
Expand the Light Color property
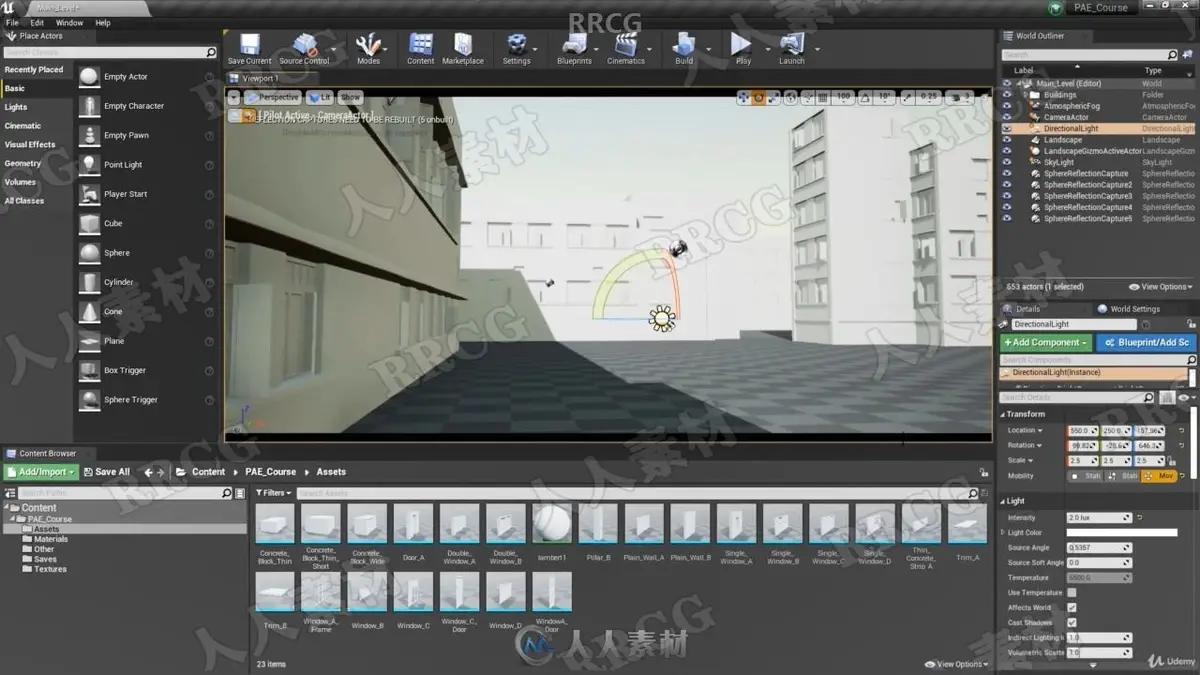(1003, 533)
